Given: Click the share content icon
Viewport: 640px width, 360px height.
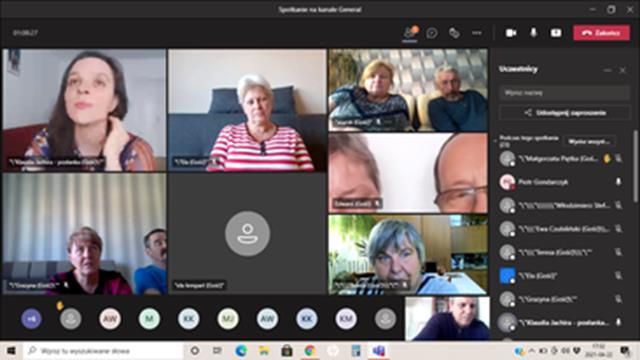Looking at the screenshot, I should [556, 33].
